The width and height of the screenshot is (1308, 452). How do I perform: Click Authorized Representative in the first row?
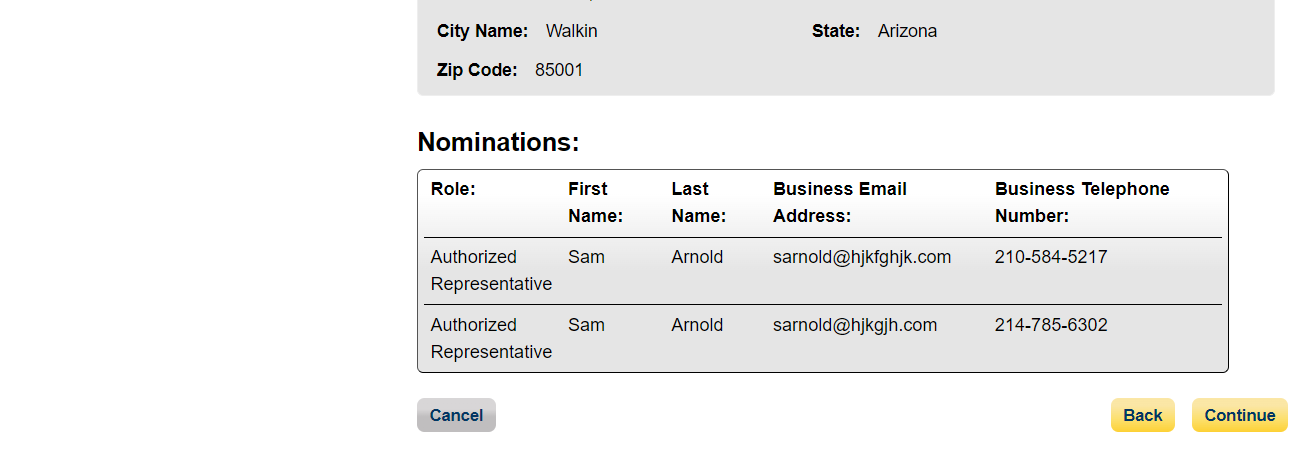click(490, 270)
